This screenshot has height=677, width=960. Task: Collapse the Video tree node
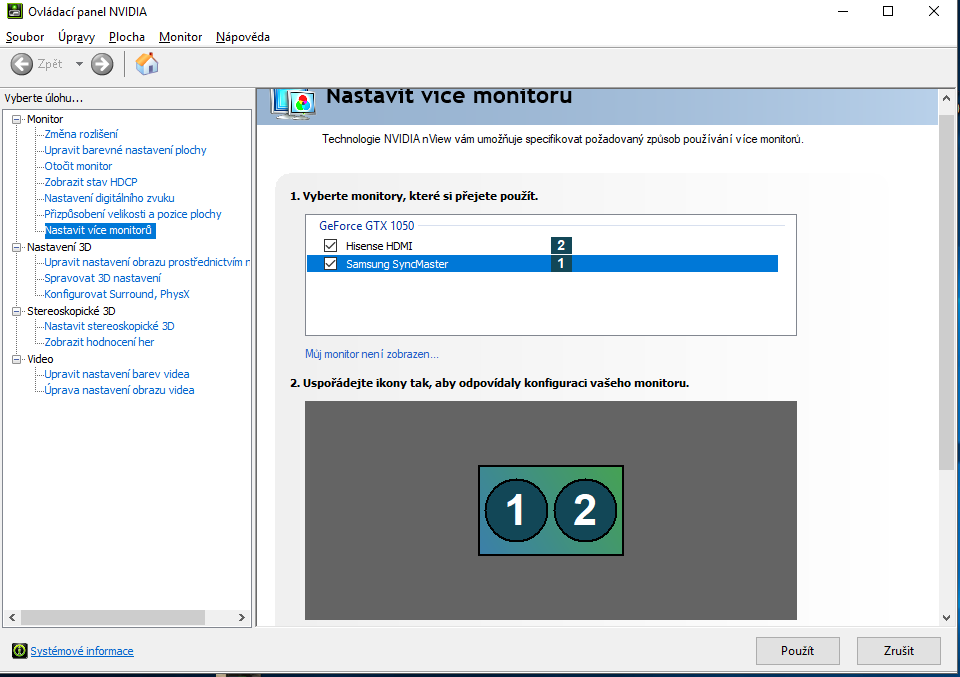[17, 359]
